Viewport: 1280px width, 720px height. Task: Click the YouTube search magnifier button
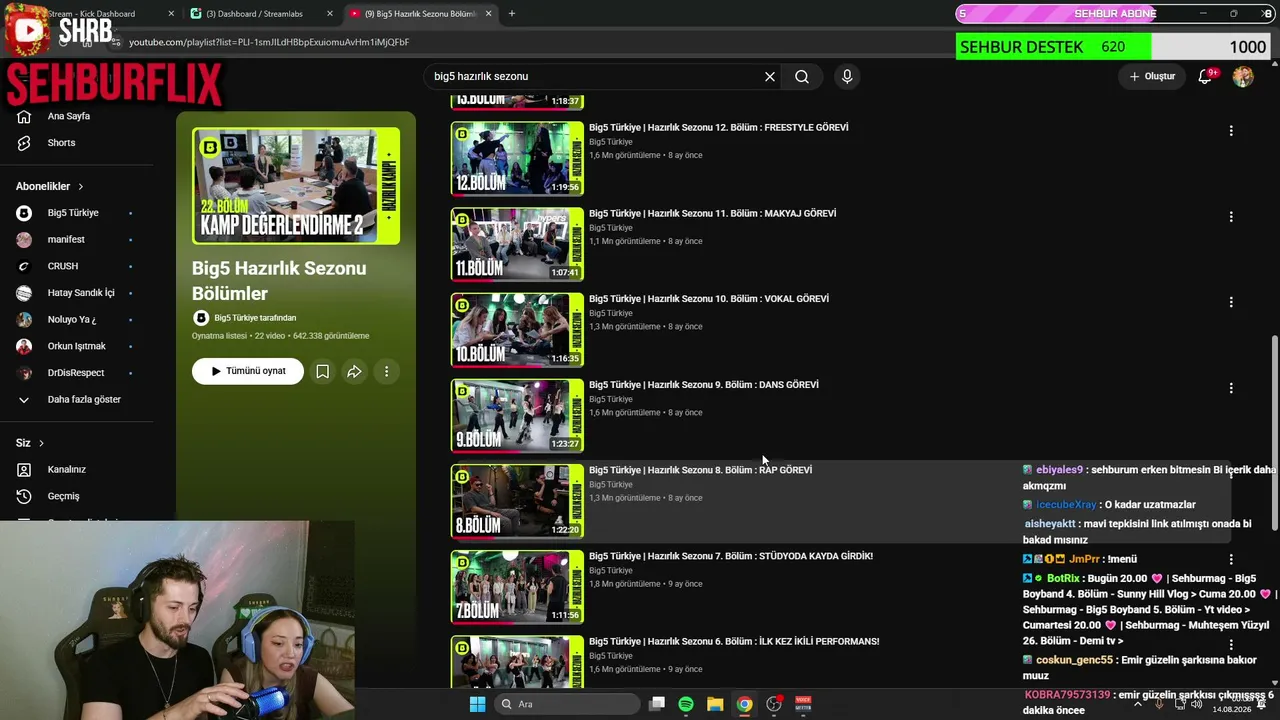click(x=802, y=77)
